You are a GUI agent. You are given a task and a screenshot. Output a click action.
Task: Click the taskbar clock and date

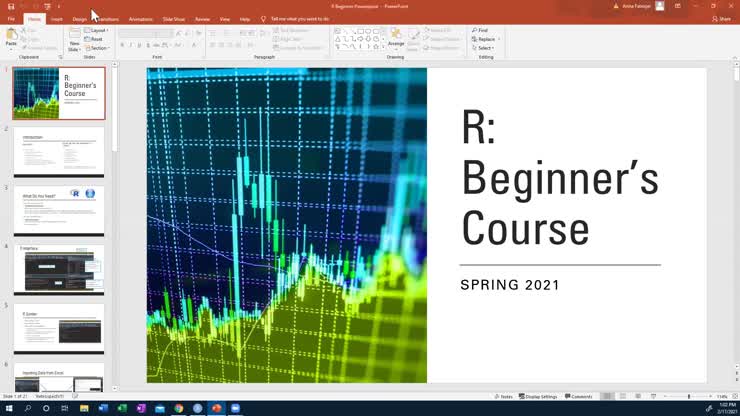click(727, 408)
